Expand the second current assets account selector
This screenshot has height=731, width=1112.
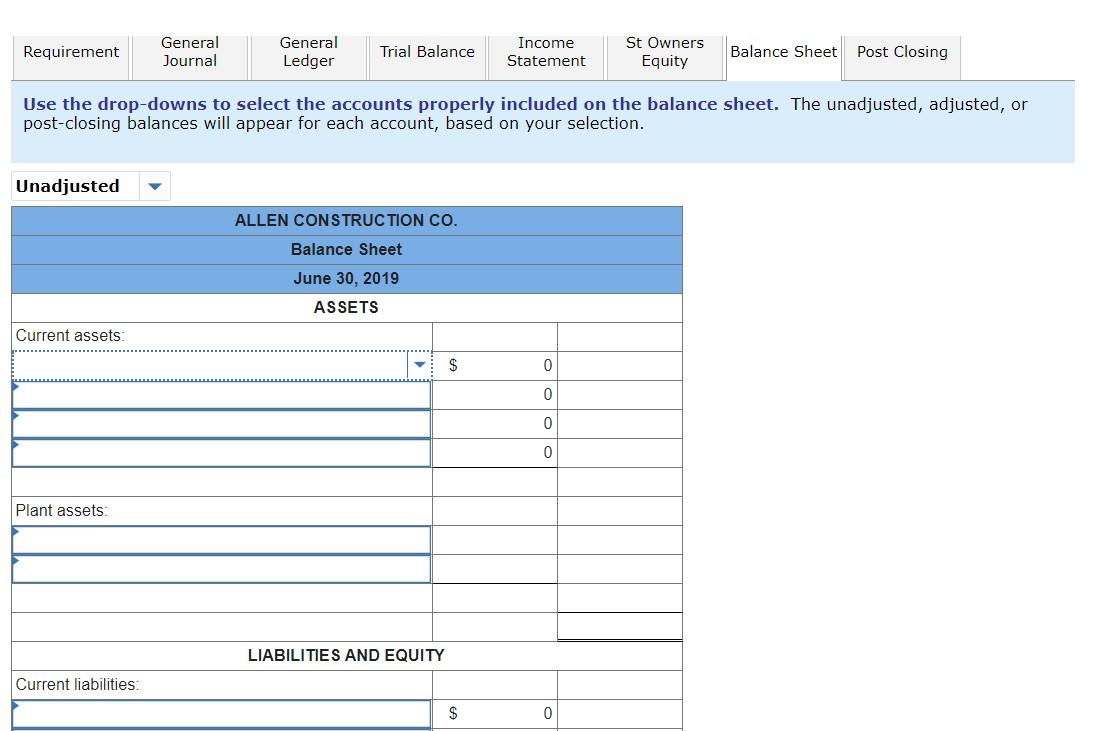[x=220, y=394]
